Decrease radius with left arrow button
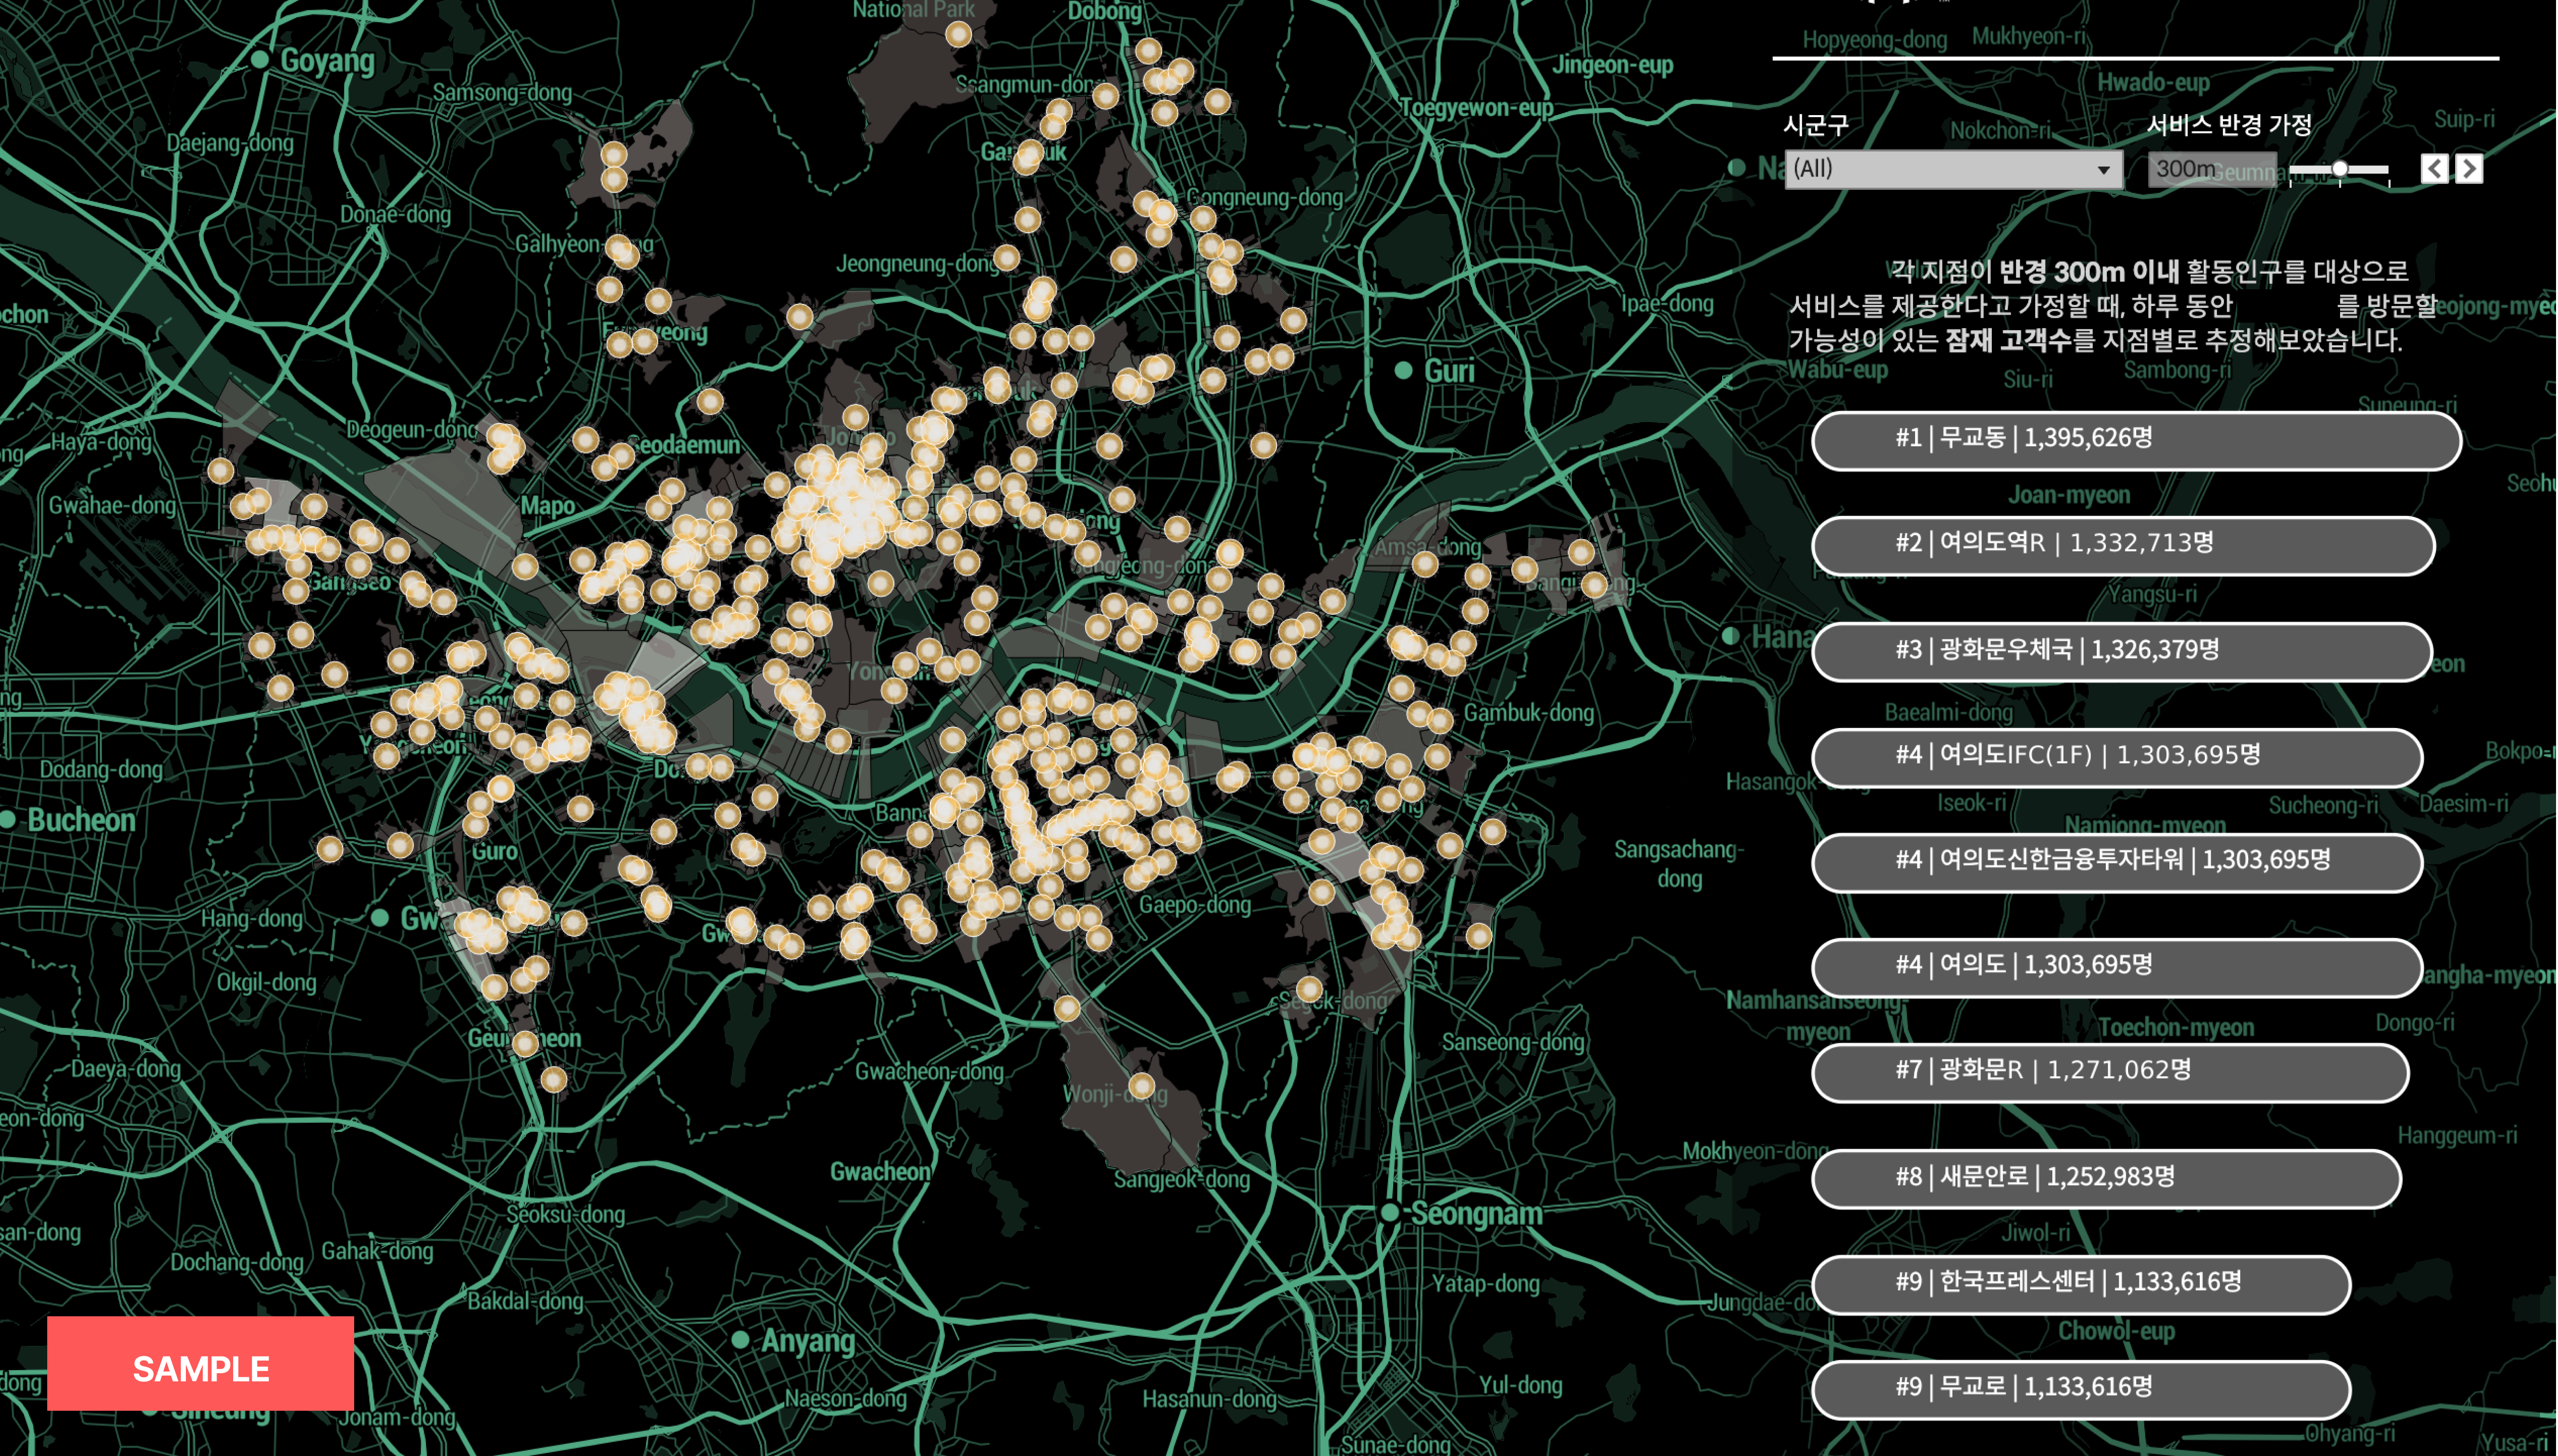Screen dimensions: 2558x1456 tap(2434, 169)
